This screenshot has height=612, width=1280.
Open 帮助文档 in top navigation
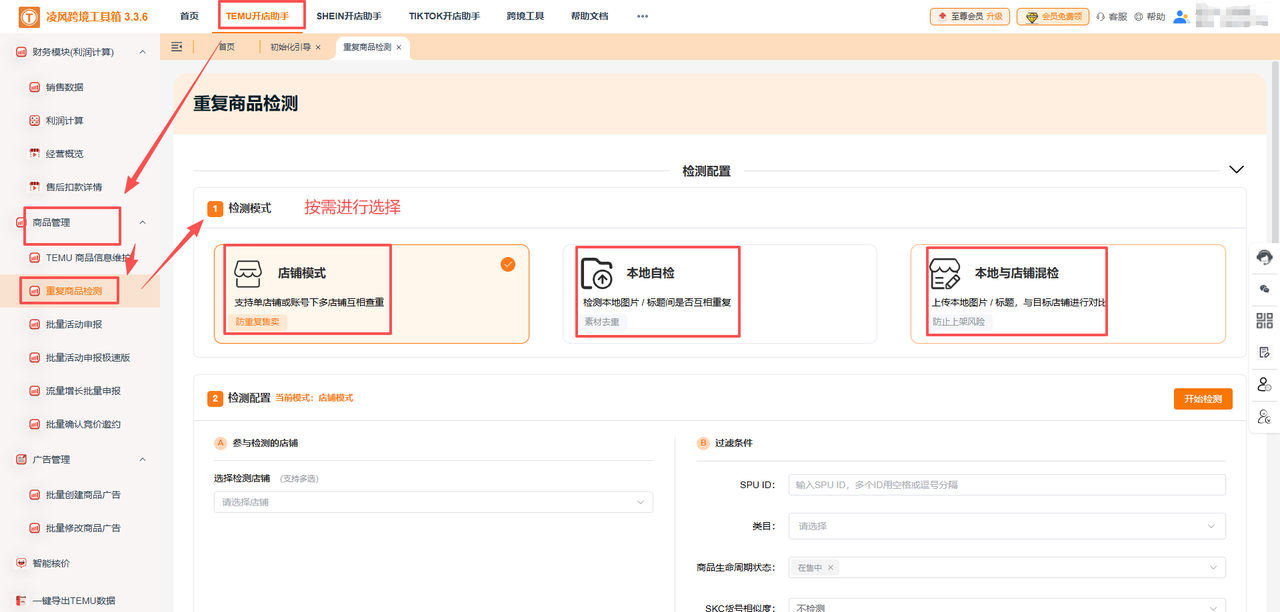point(589,16)
